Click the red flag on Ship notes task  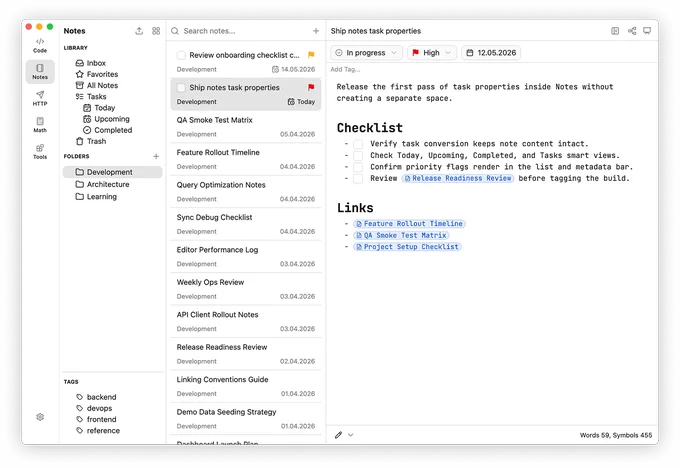click(311, 87)
